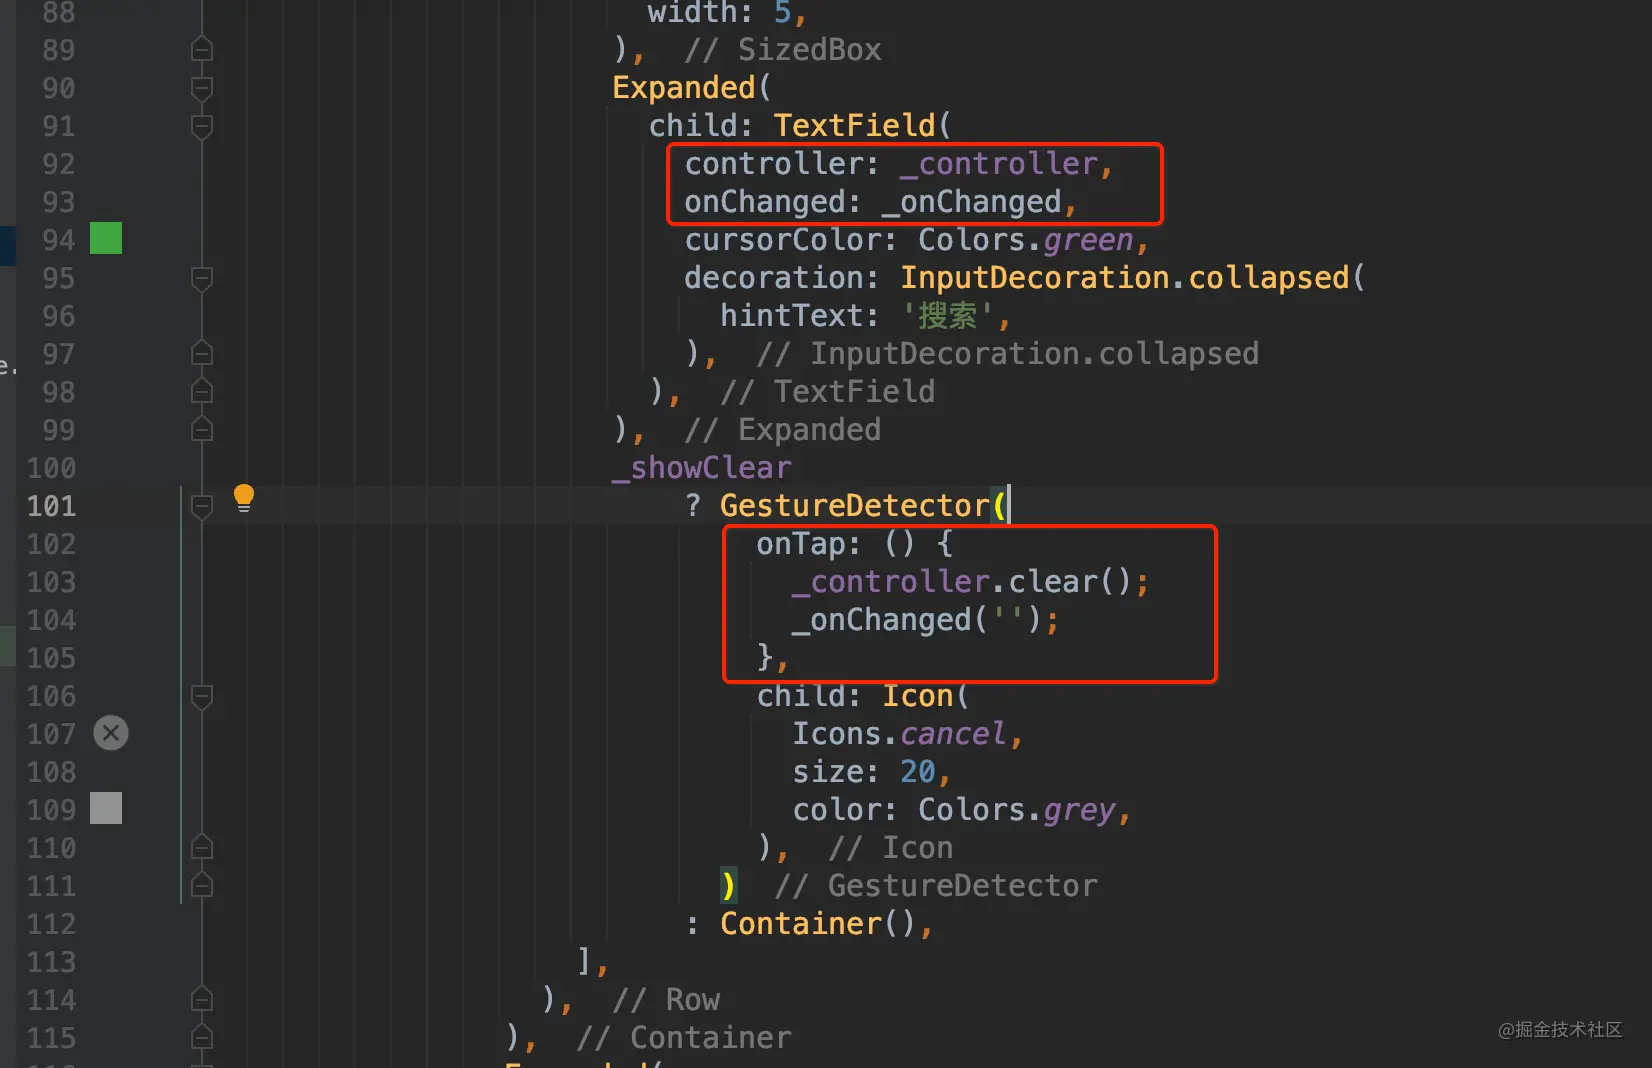Click the GestureDetector end fold marker, line 111
Viewport: 1652px width, 1068px height.
click(x=202, y=885)
